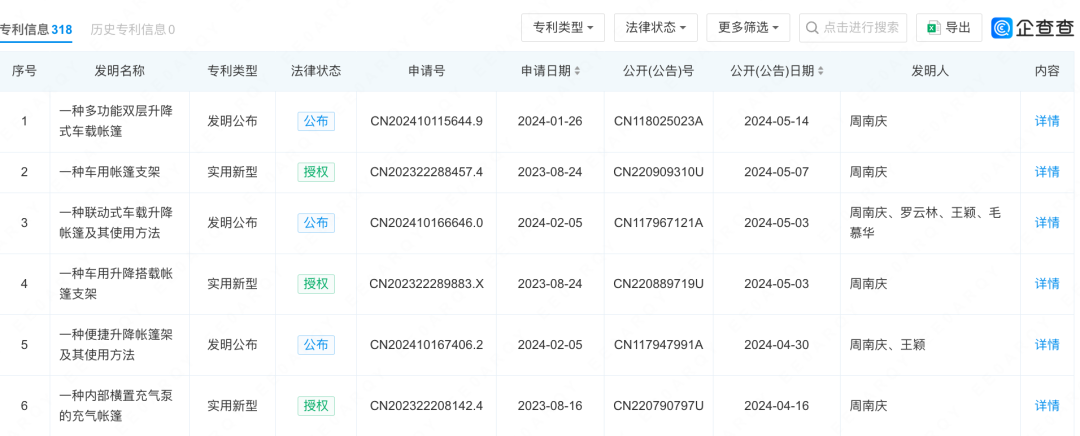Click application number CN202410115644.9
The image size is (1080, 436).
click(426, 121)
